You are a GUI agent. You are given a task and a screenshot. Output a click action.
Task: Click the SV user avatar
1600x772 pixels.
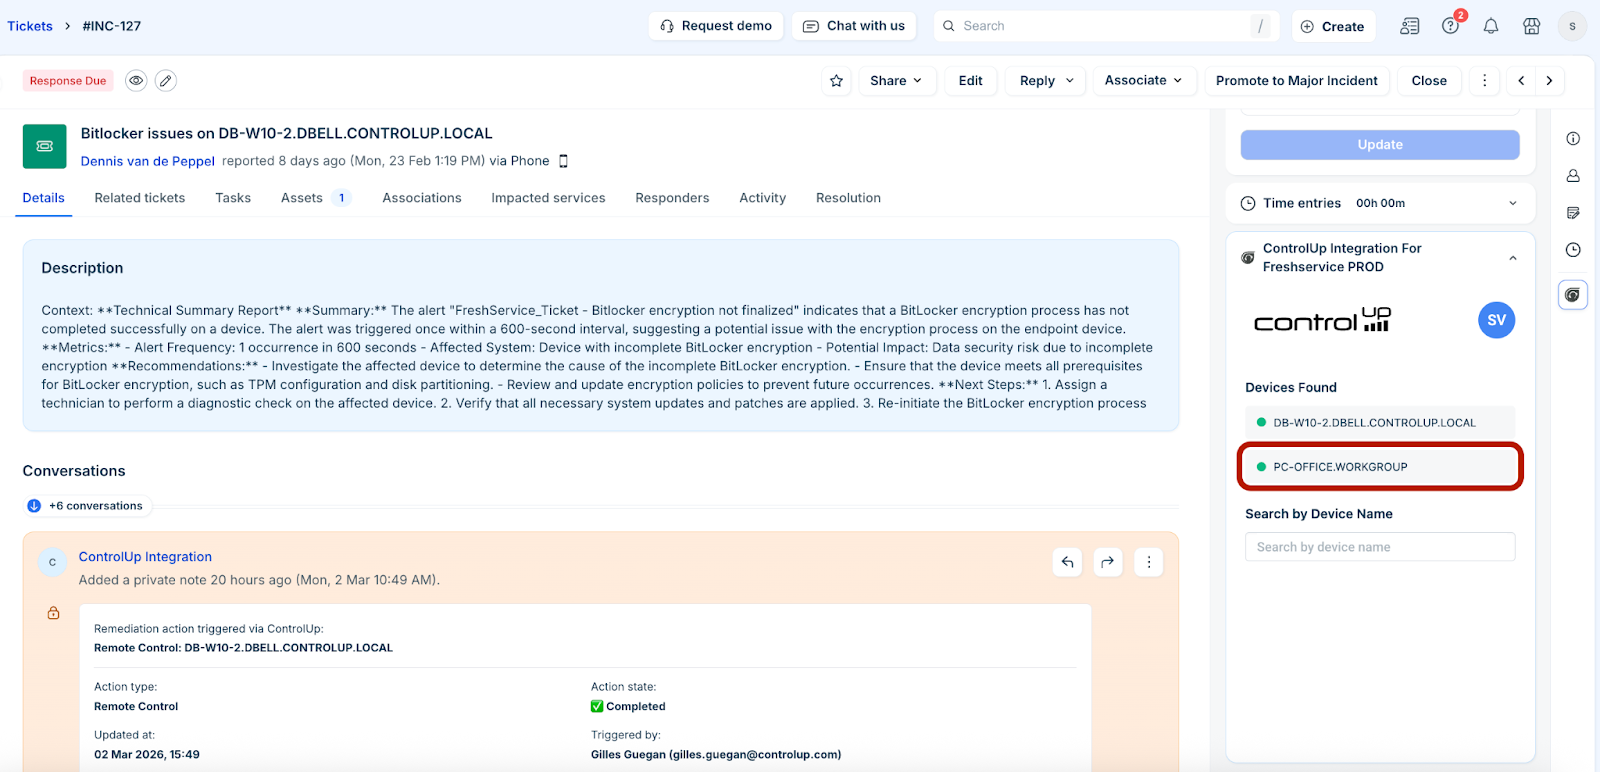tap(1496, 320)
